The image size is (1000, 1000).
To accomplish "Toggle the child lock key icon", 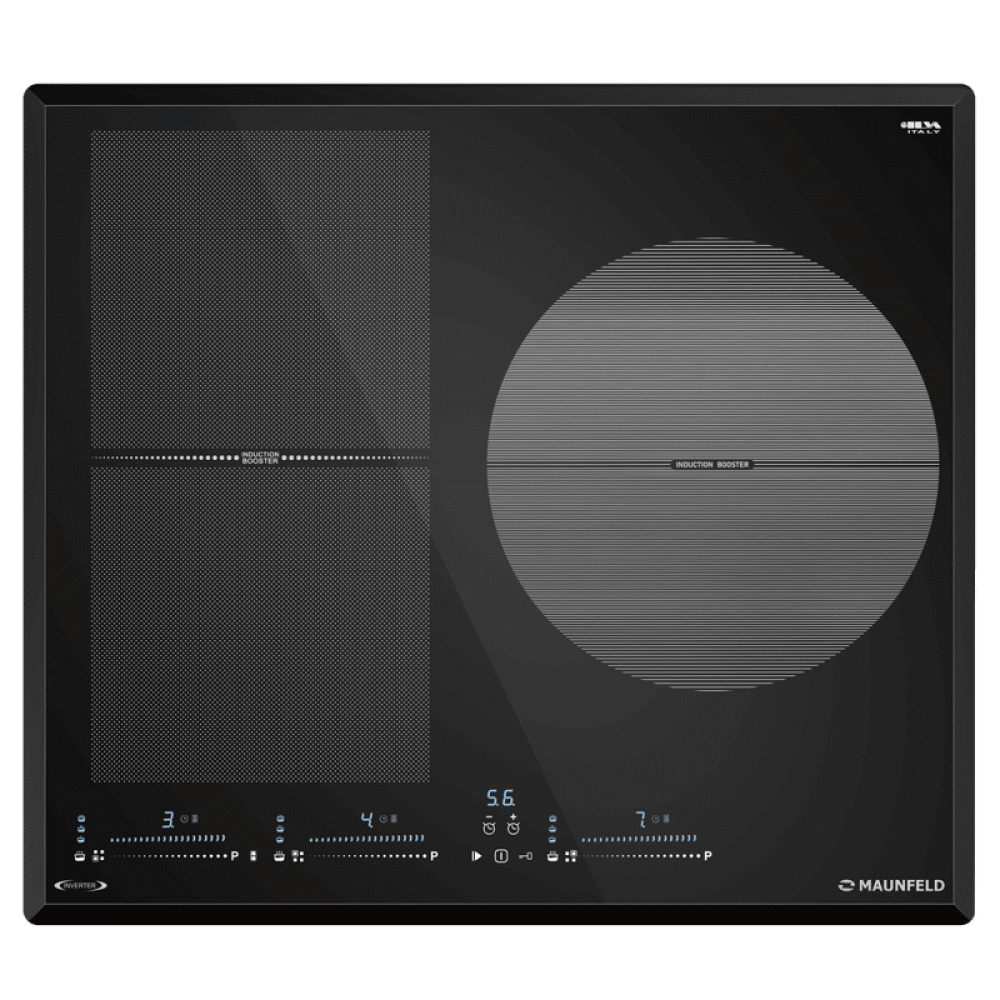I will coord(526,856).
